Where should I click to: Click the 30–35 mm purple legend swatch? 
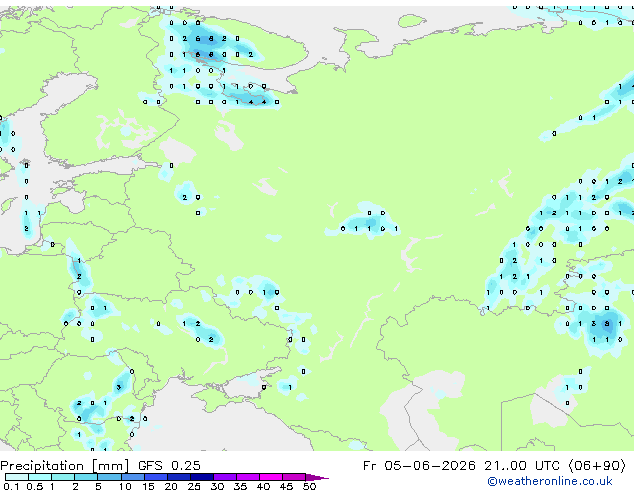point(225,477)
